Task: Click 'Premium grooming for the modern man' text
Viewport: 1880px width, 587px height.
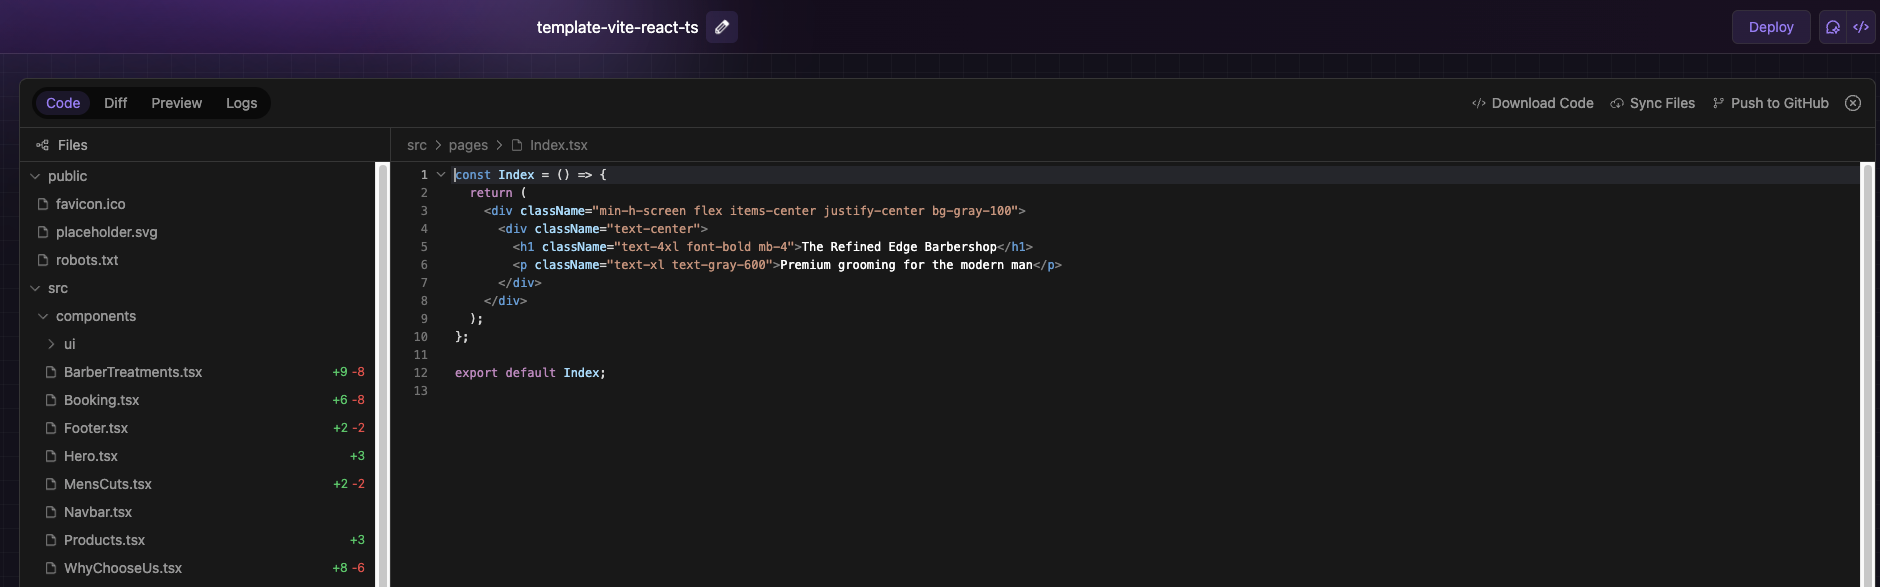Action: click(906, 265)
